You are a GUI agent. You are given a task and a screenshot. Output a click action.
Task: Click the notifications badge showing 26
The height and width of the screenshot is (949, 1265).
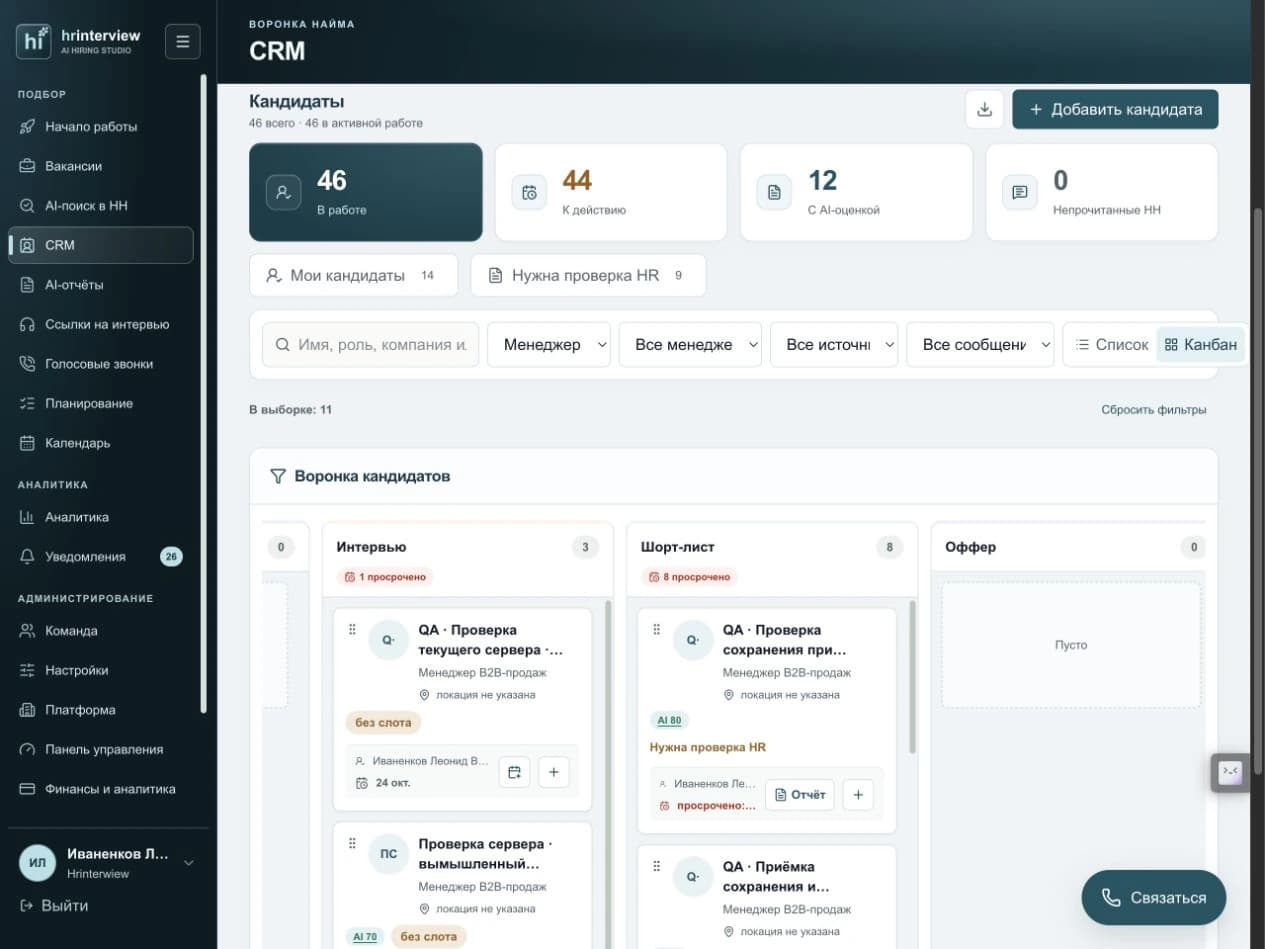point(171,557)
